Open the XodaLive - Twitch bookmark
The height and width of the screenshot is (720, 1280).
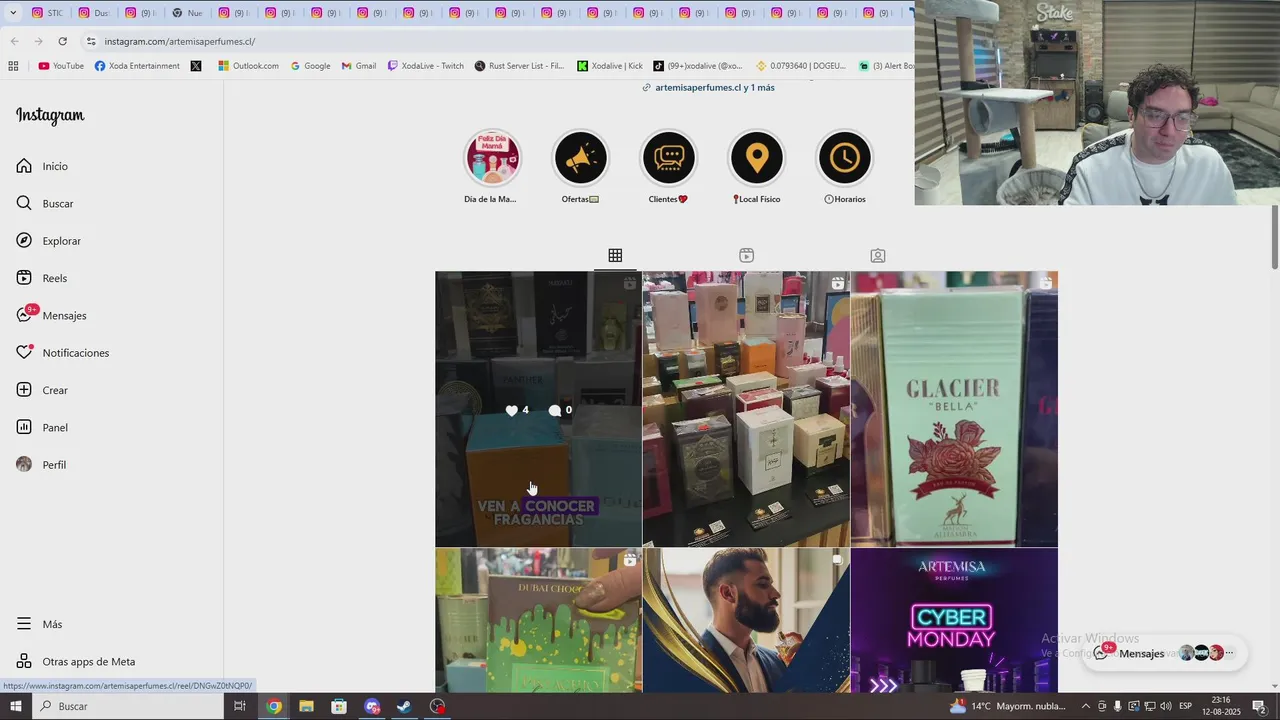click(425, 66)
